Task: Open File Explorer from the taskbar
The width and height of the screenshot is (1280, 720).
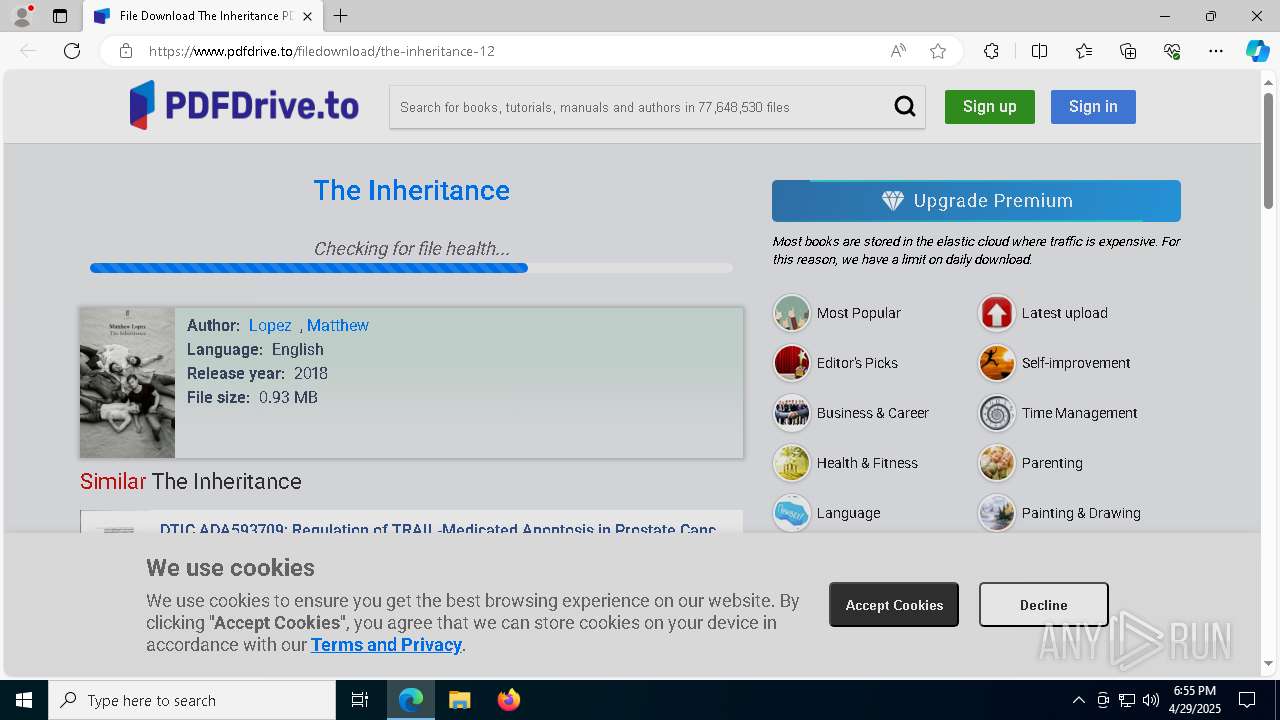Action: (459, 700)
